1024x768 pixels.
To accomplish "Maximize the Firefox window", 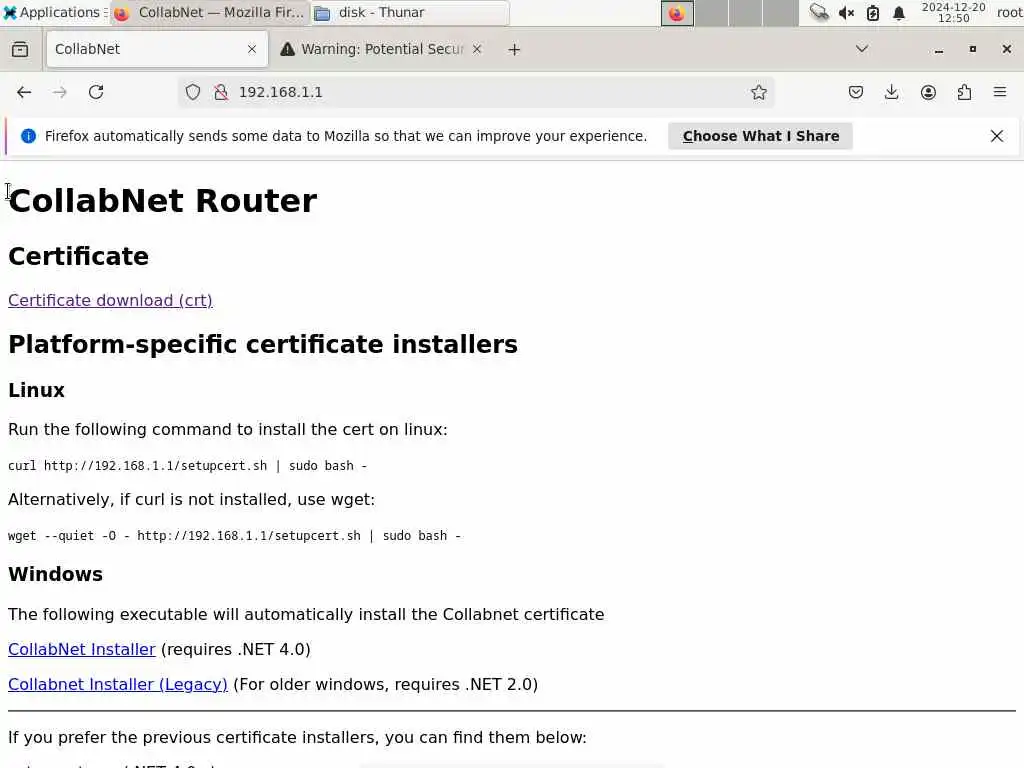I will (972, 49).
